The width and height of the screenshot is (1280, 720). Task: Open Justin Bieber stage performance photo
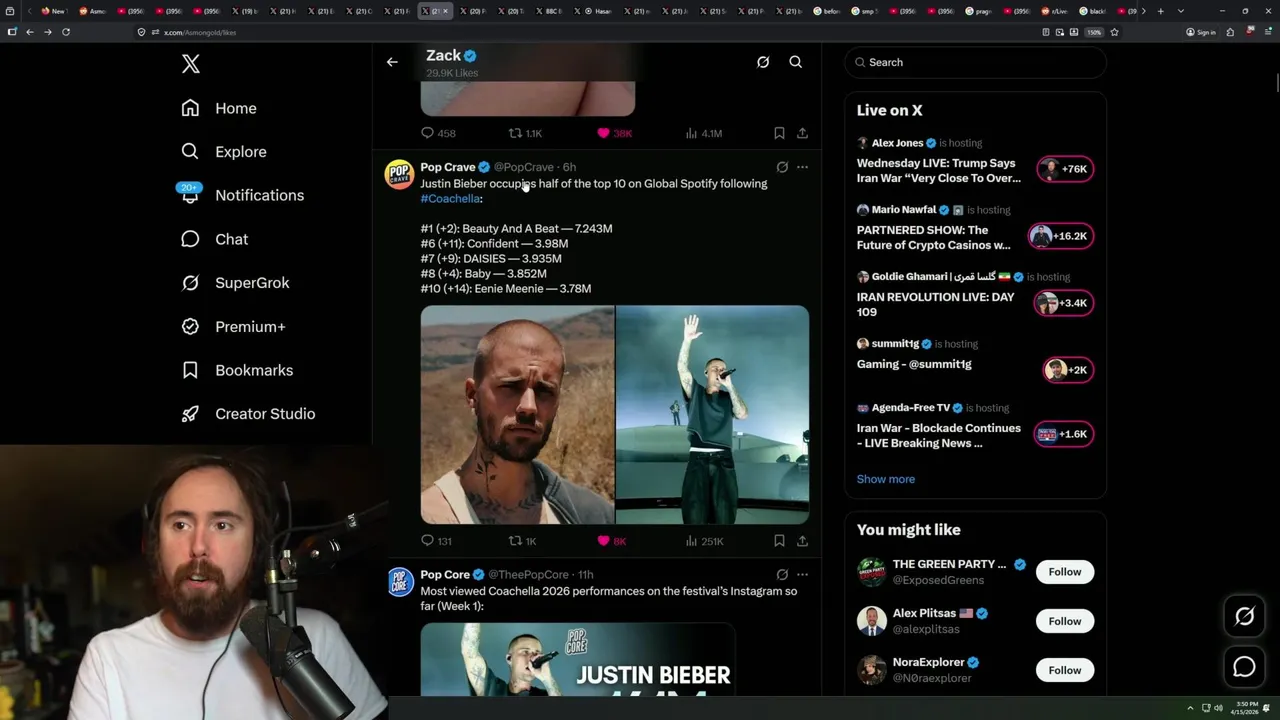click(x=712, y=415)
